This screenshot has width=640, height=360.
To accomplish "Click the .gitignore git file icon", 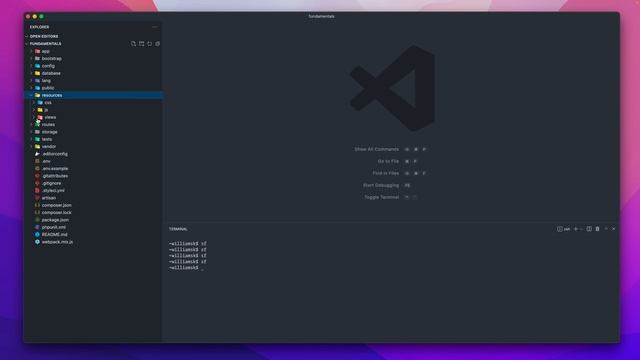I will 37,183.
